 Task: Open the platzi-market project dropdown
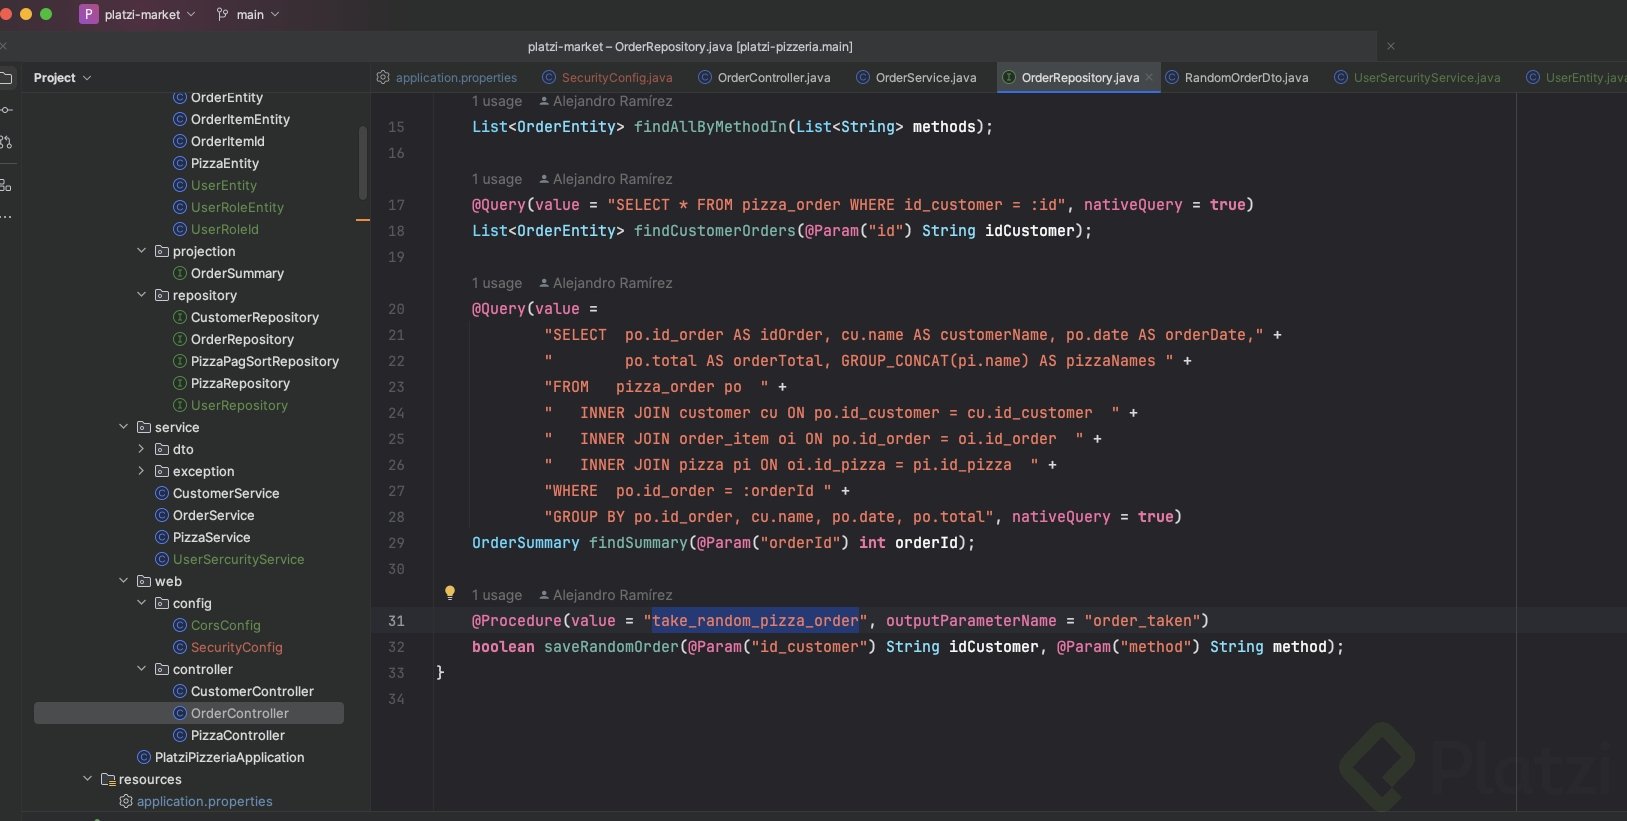pos(142,15)
